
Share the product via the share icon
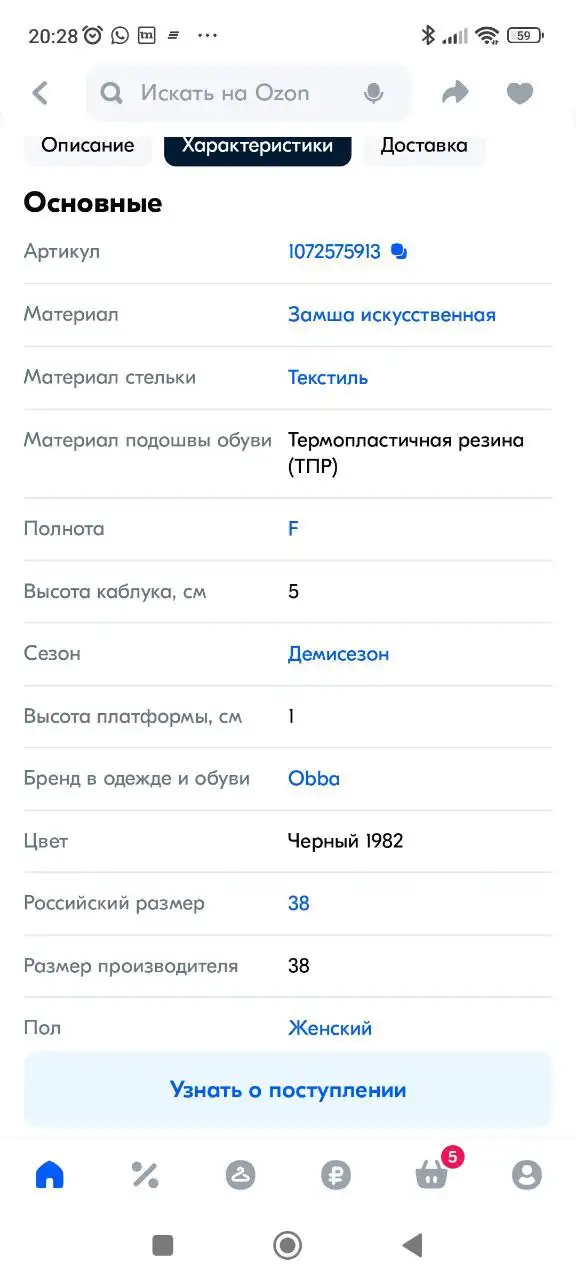tap(455, 92)
